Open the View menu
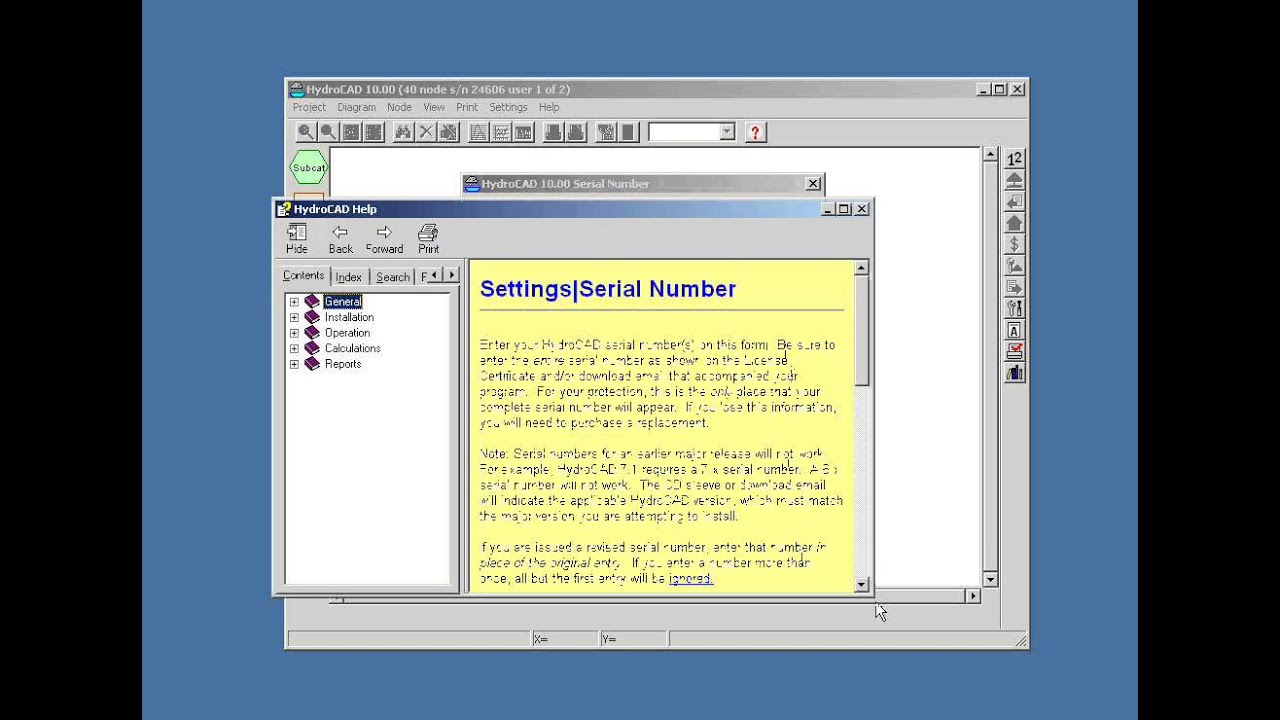Screen dimensions: 1280x720 [x=434, y=107]
